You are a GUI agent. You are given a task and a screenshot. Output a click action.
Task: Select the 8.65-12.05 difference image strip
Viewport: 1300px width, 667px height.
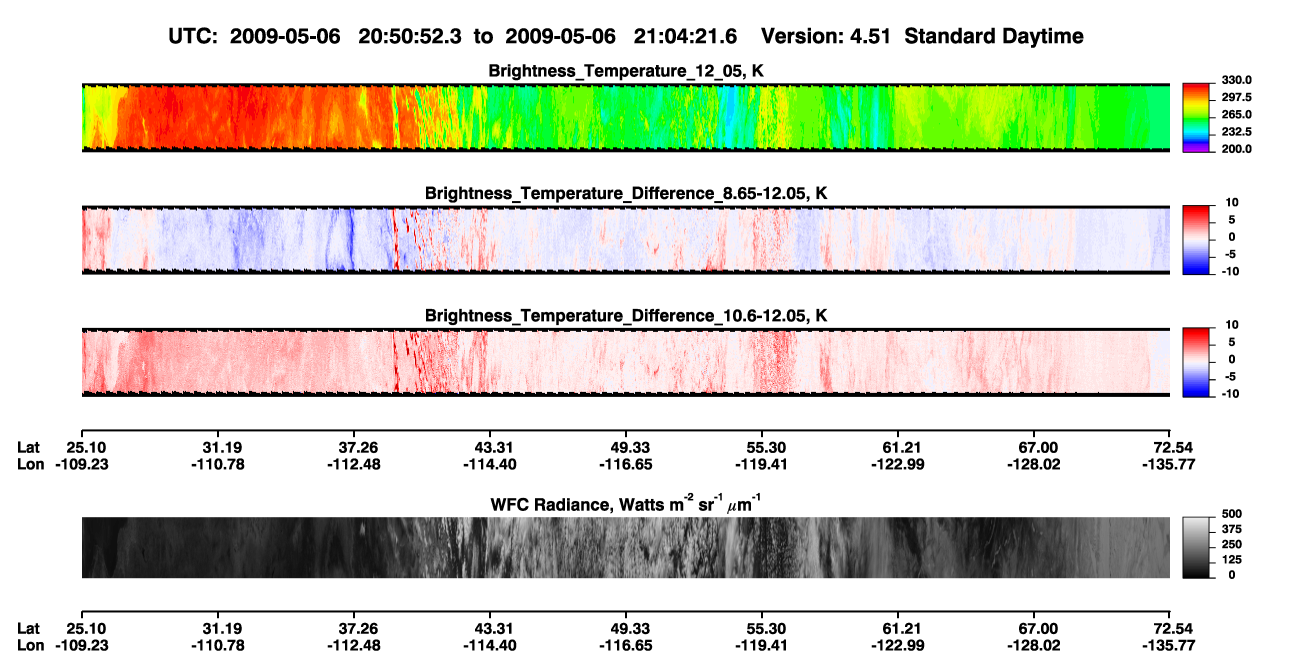tap(626, 239)
